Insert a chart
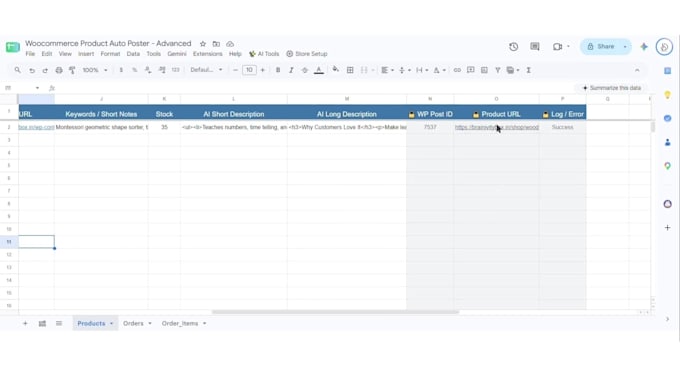This screenshot has width=680, height=383. point(484,70)
